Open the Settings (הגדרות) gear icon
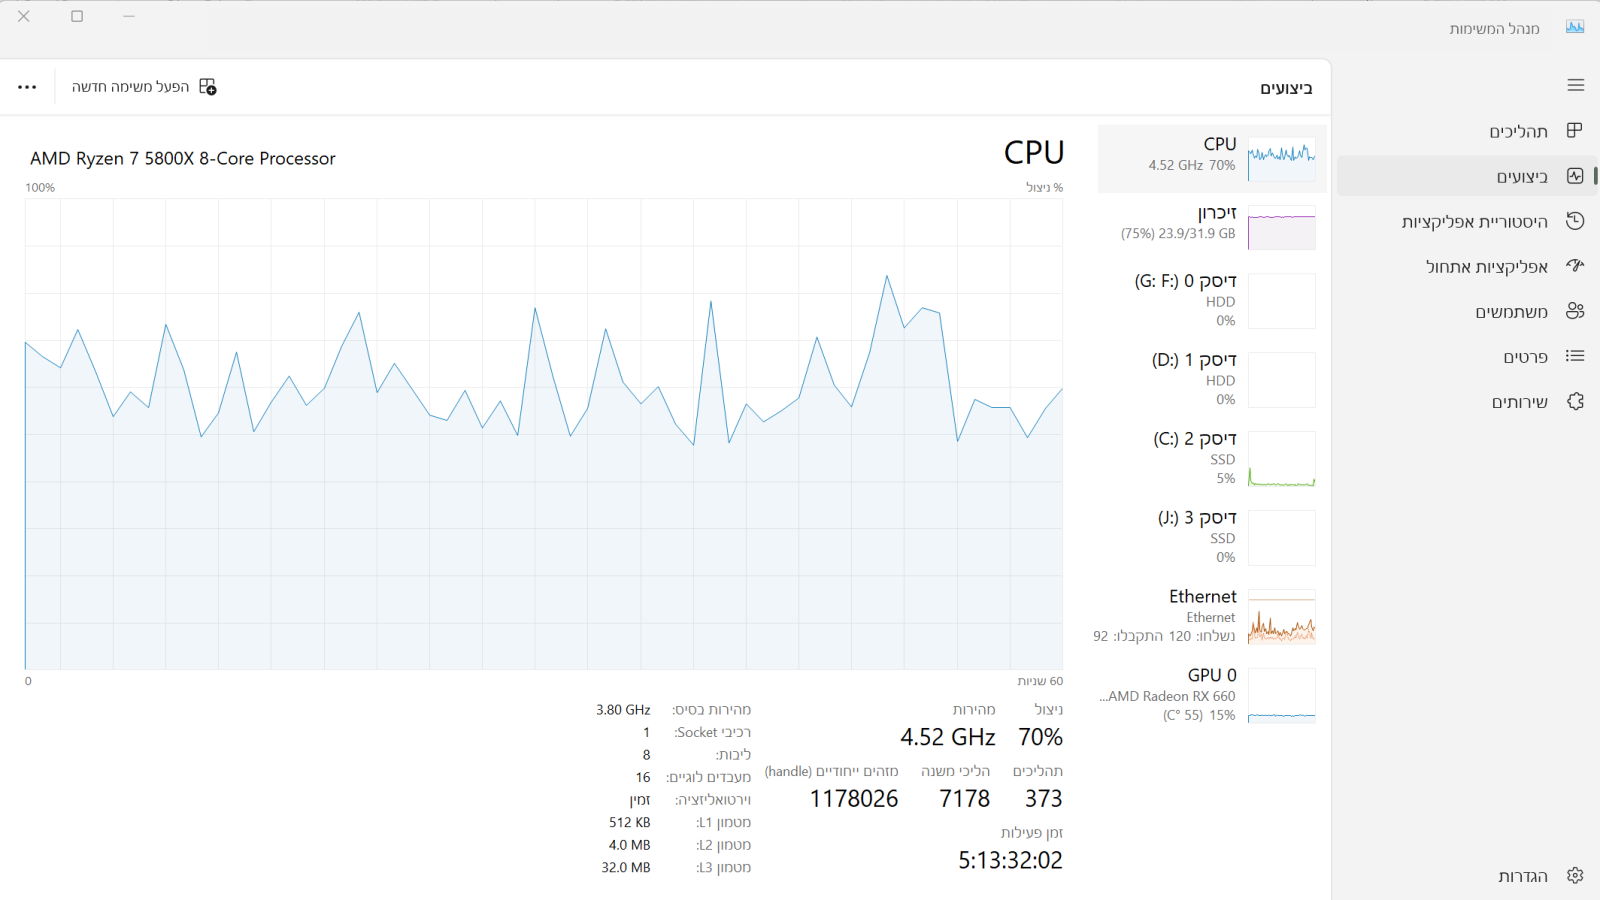The image size is (1600, 900). (1575, 875)
